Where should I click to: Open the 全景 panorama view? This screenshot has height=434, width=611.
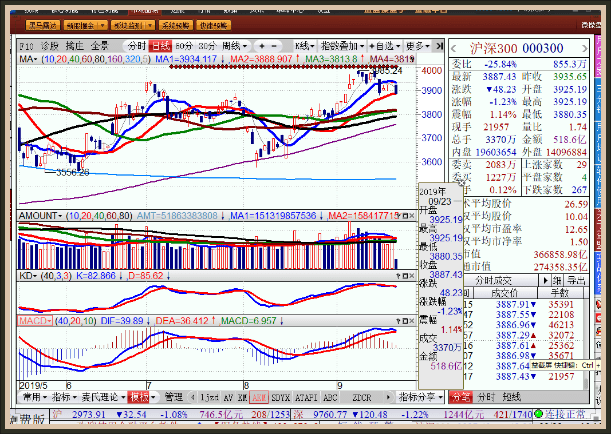(100, 46)
